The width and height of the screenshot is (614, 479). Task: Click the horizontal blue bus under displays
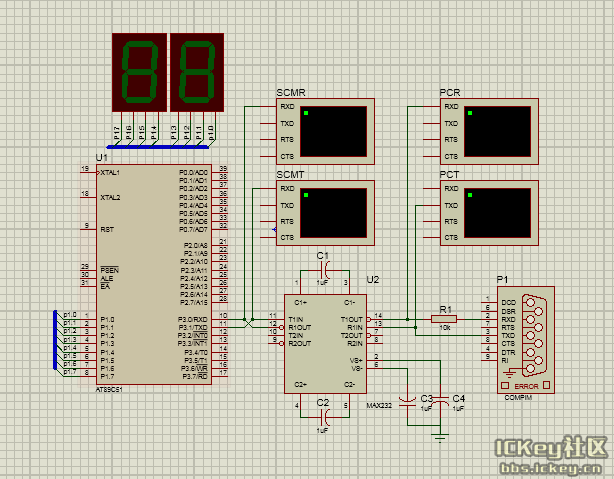click(x=158, y=147)
